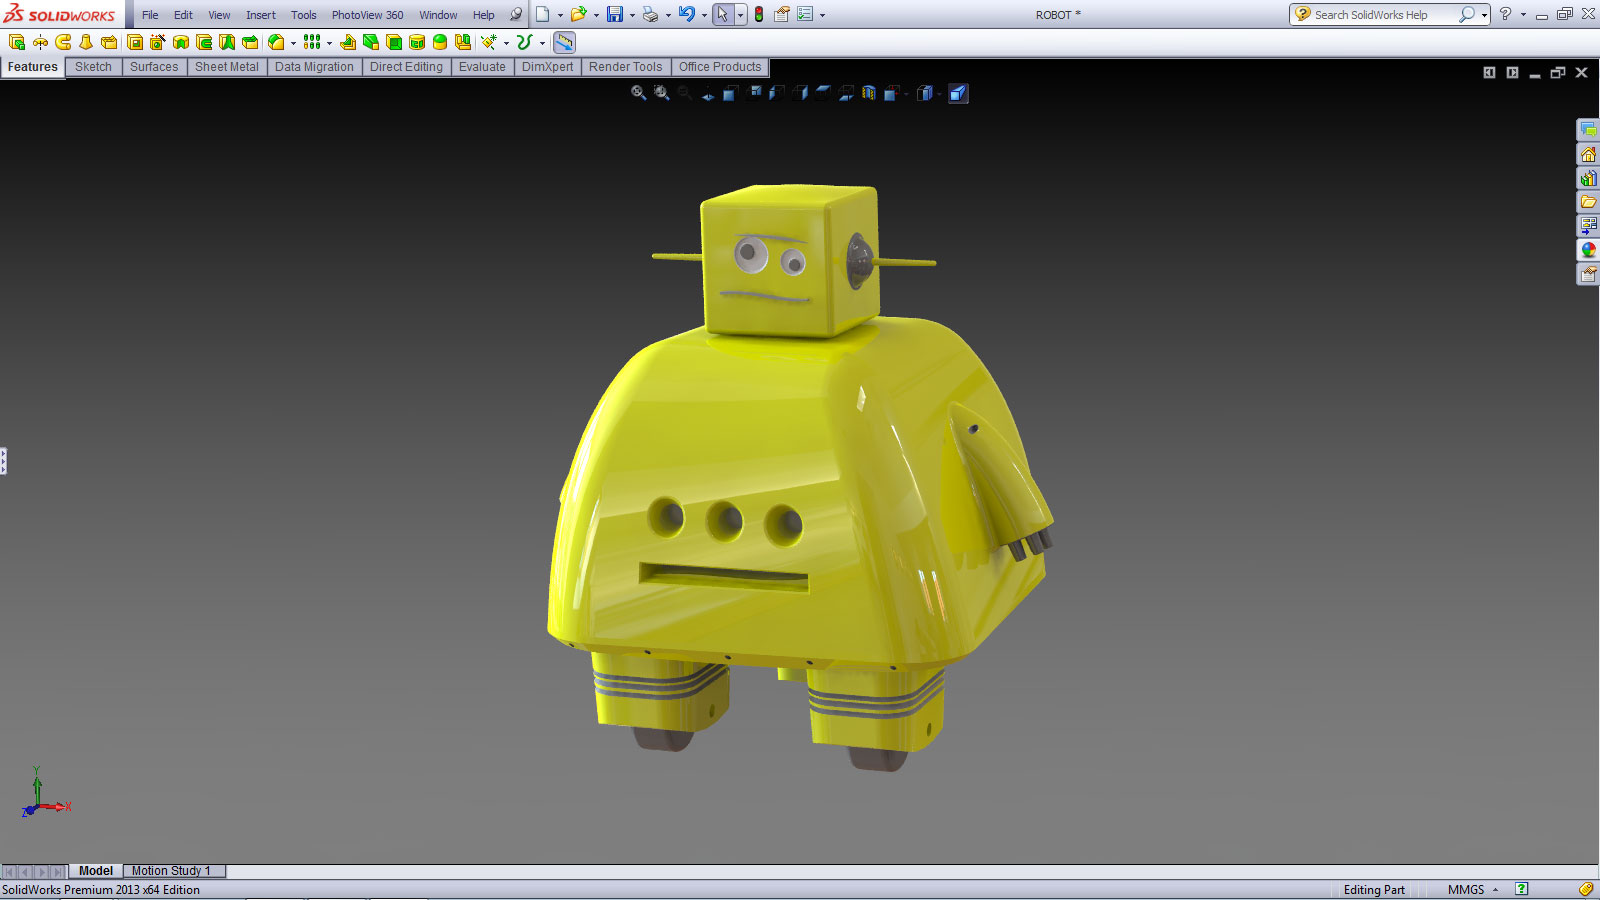The height and width of the screenshot is (900, 1600).
Task: Click the Normal To view icon
Action: pyautogui.click(x=708, y=93)
